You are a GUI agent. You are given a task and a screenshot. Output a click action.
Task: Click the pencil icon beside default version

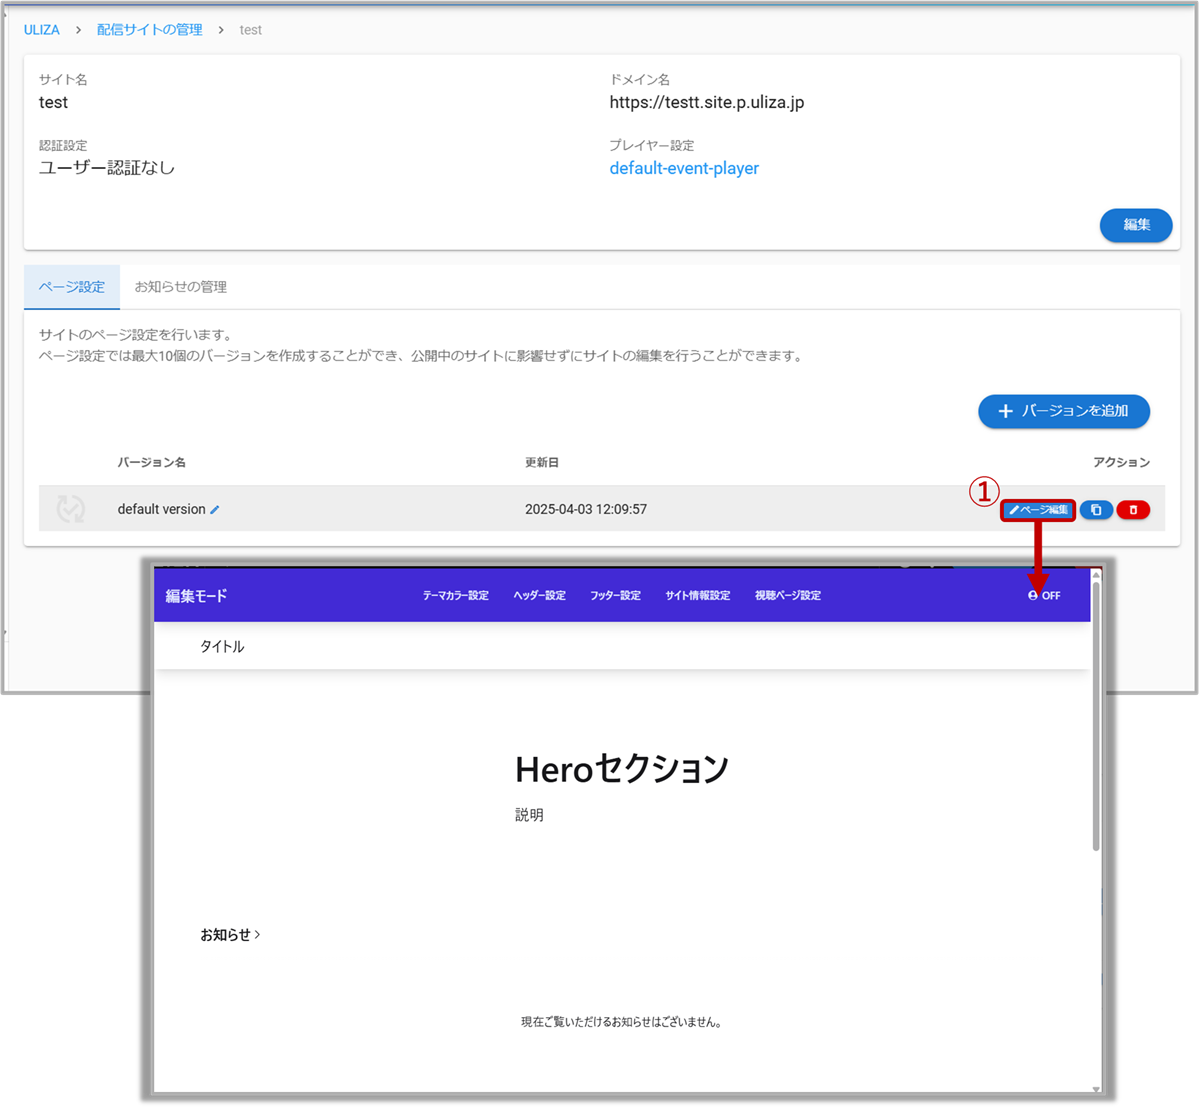click(215, 510)
